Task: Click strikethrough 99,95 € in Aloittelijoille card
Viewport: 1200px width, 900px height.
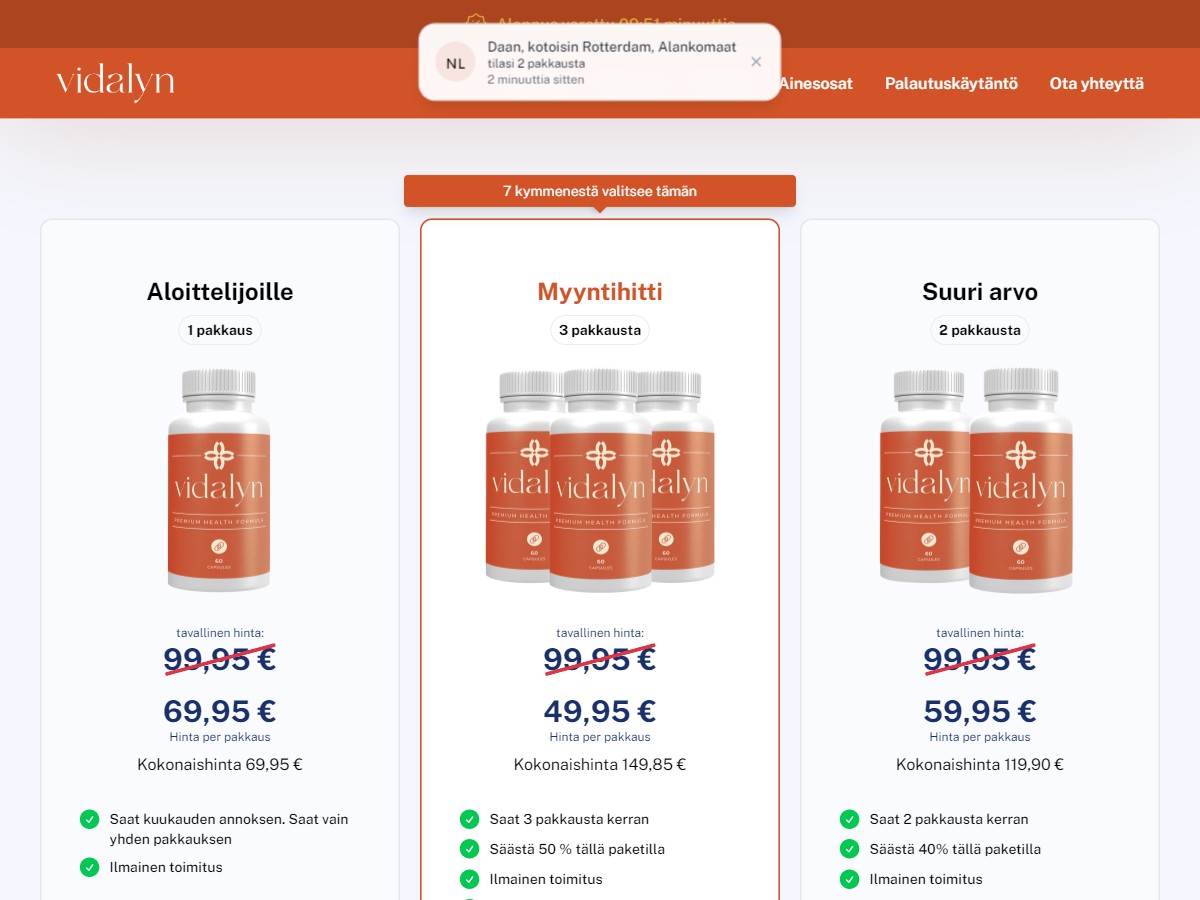Action: (x=220, y=659)
